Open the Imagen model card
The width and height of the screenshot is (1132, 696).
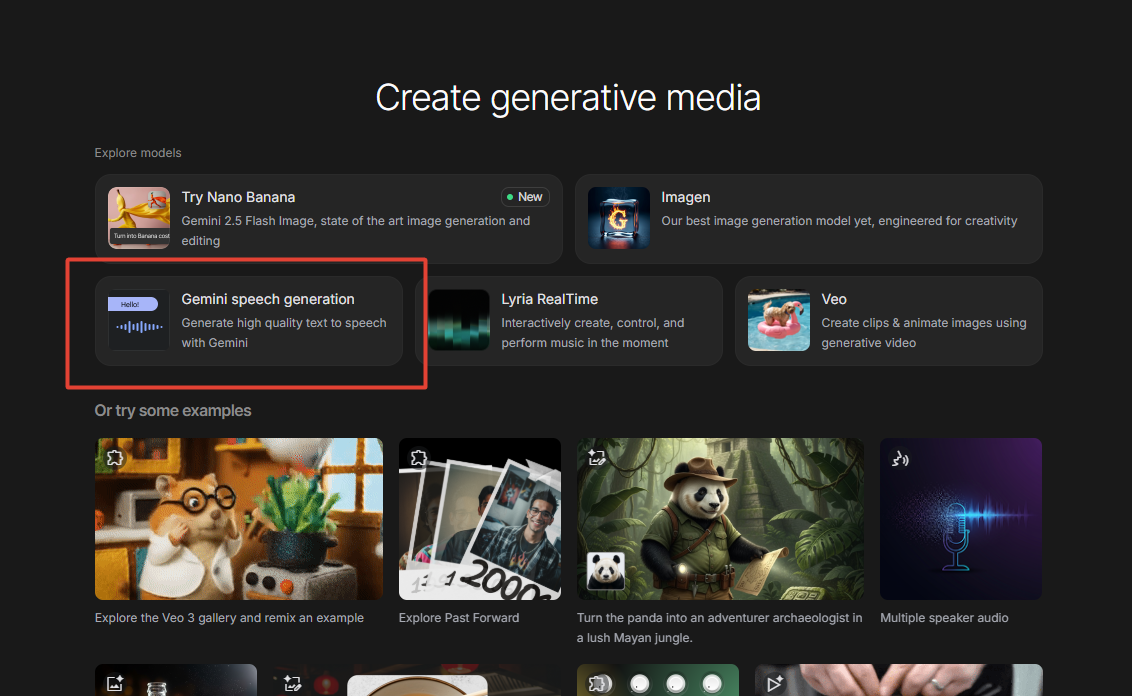tap(809, 219)
